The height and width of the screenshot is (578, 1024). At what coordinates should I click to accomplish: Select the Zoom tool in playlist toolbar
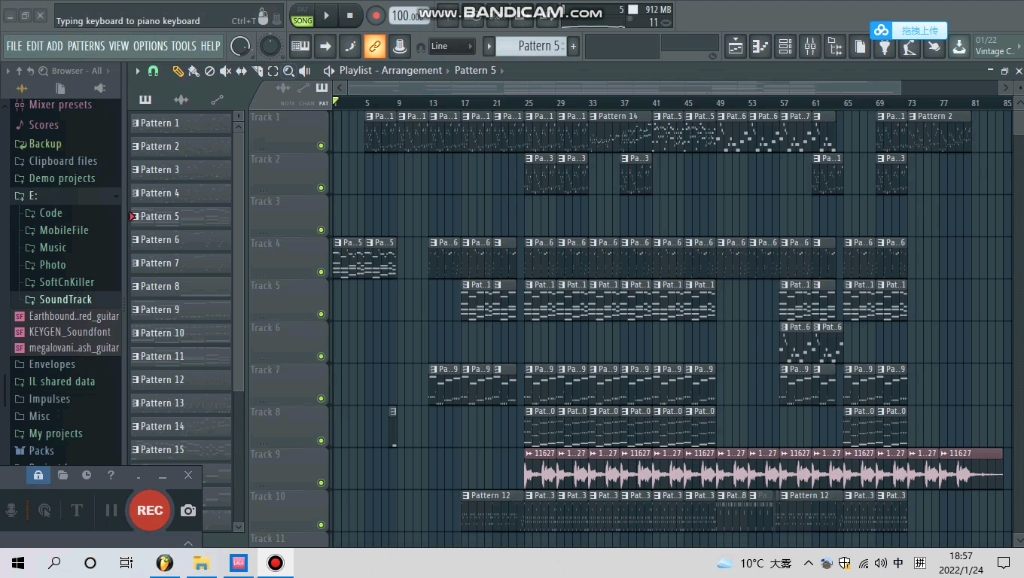pyautogui.click(x=289, y=71)
